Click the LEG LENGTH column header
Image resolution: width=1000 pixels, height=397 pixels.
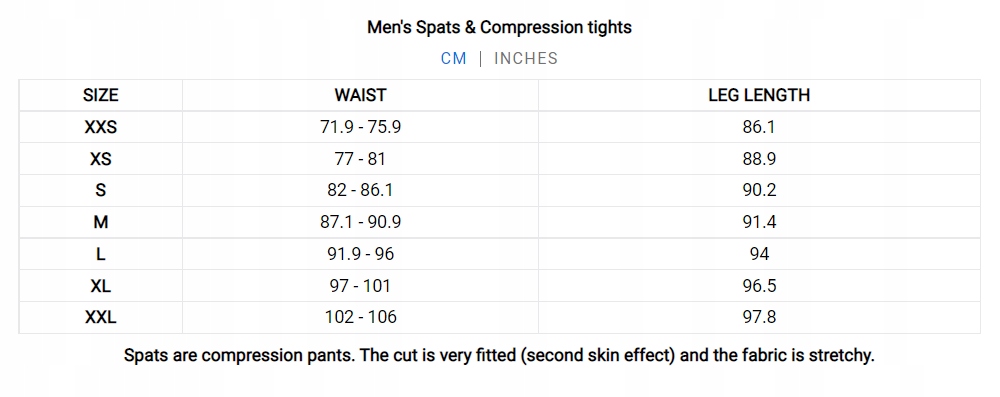click(x=759, y=95)
